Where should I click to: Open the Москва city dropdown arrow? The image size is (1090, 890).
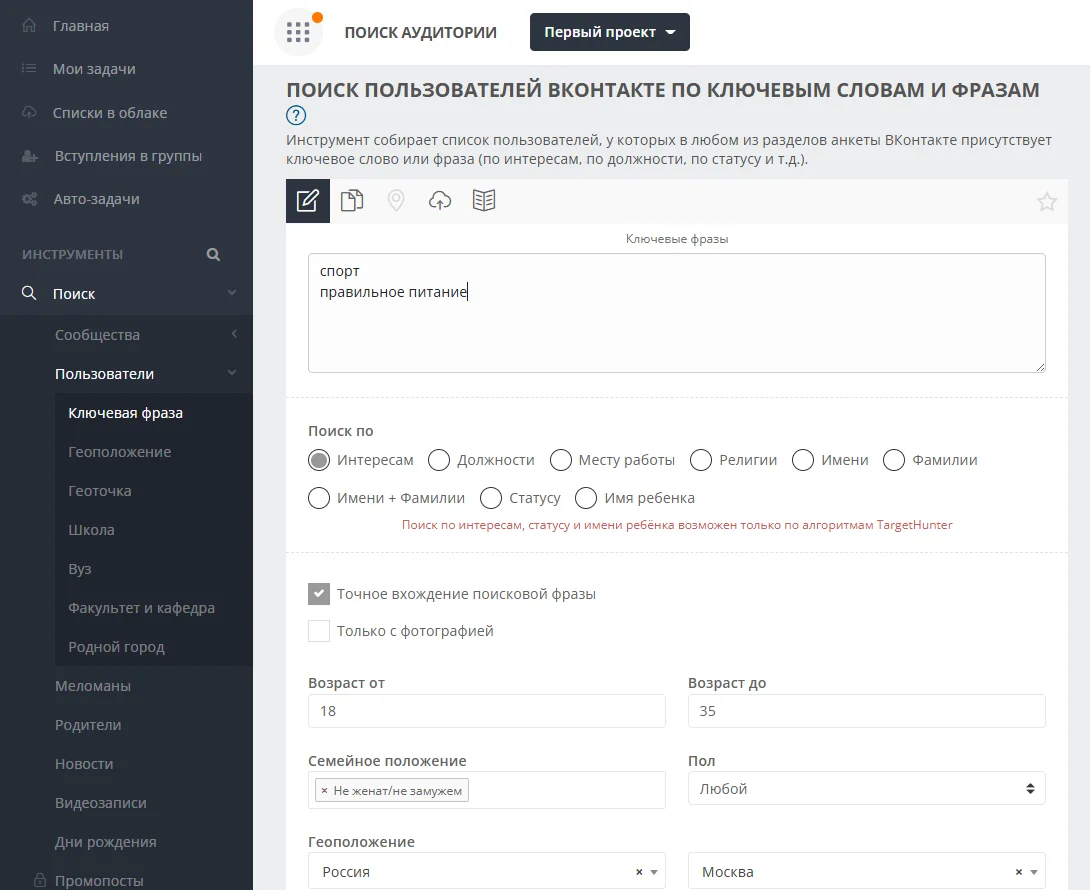click(x=1034, y=872)
